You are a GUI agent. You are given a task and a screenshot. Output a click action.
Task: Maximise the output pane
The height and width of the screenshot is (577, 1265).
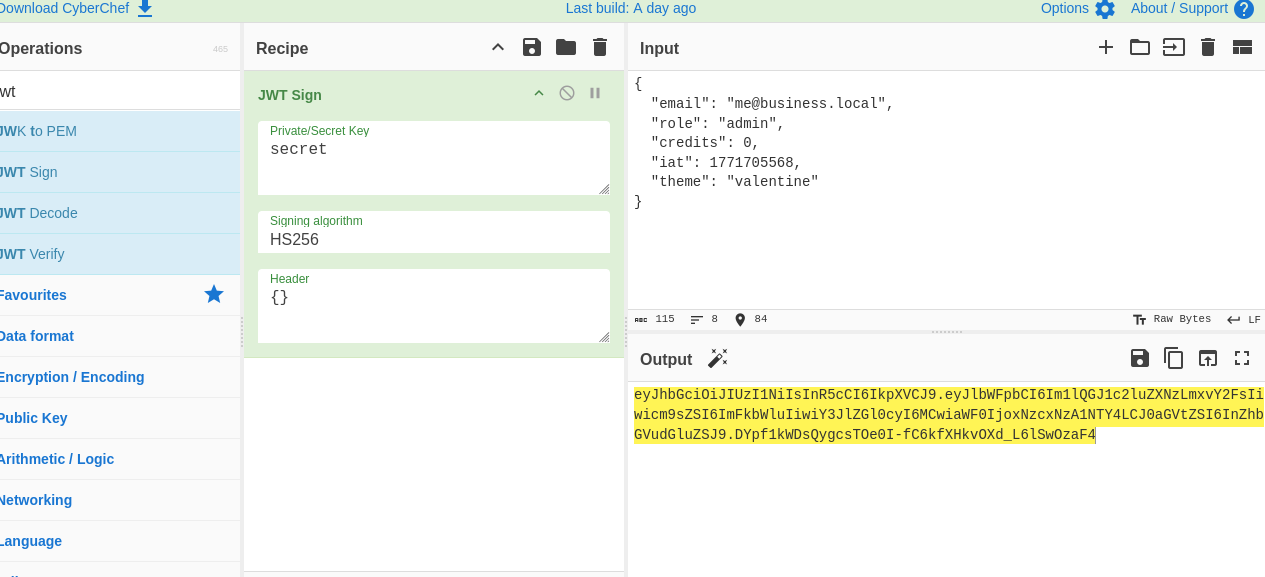(1242, 358)
